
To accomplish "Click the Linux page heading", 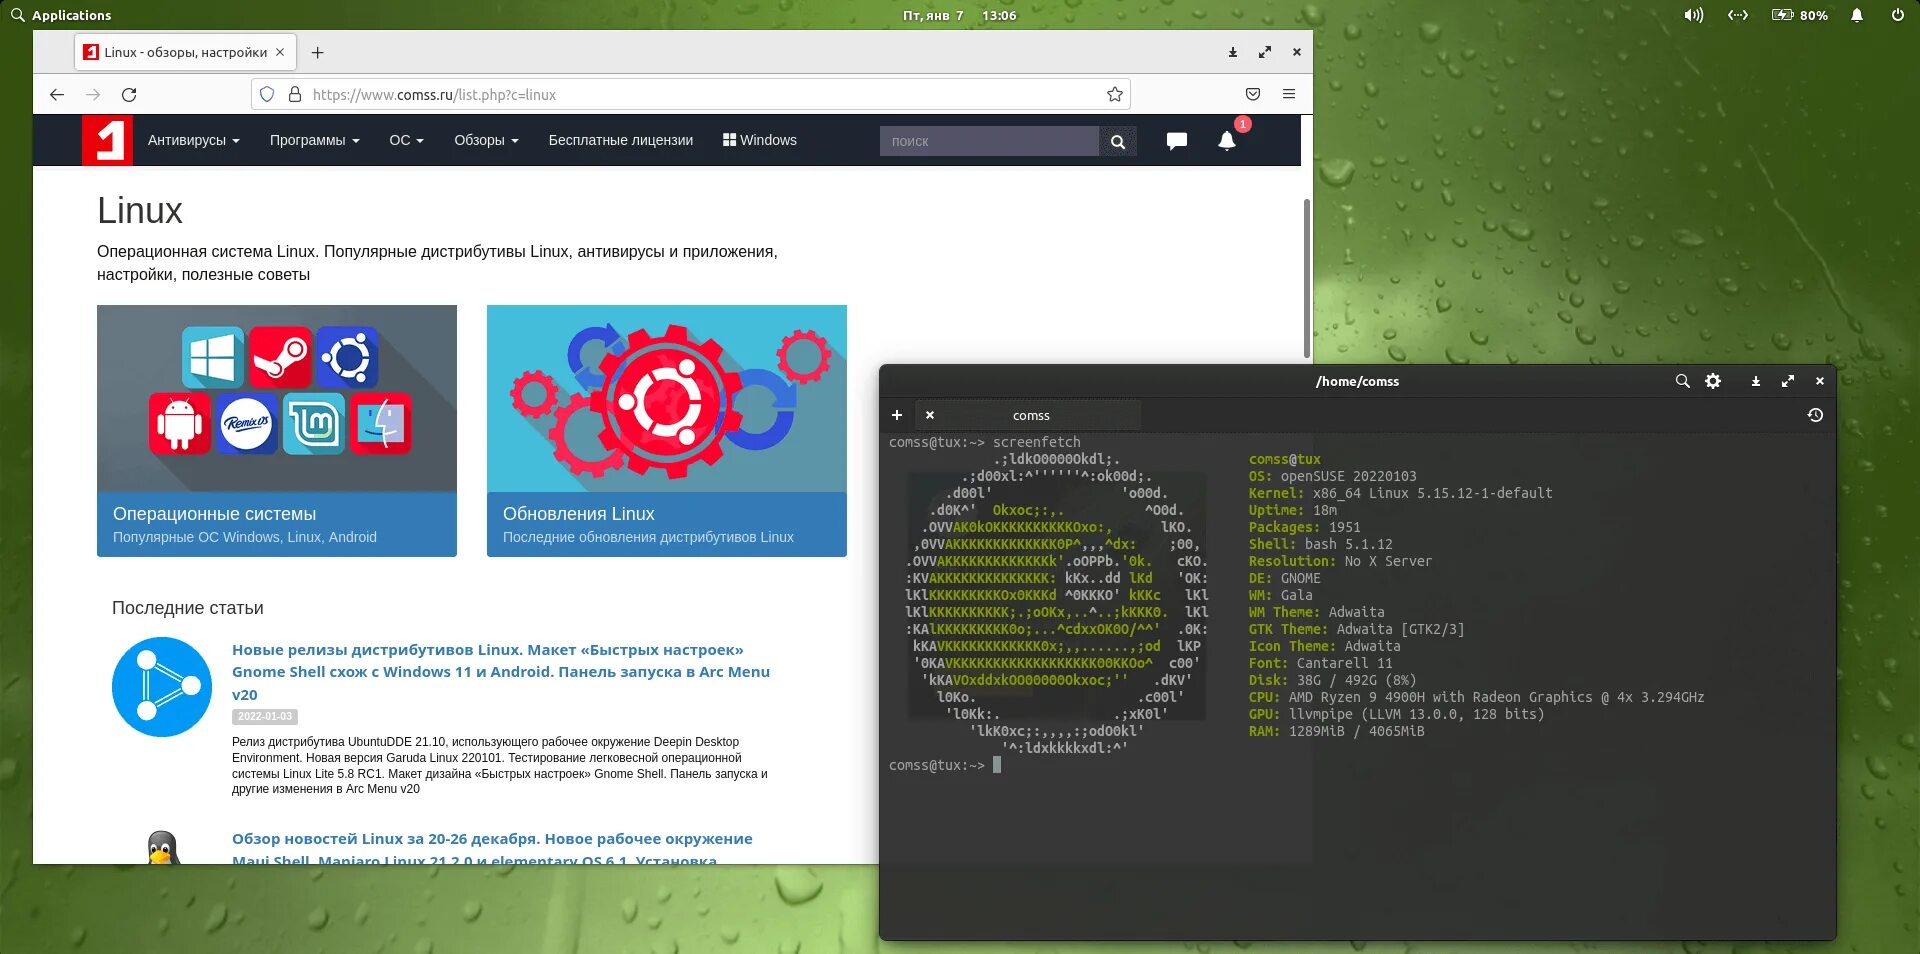I will click(140, 211).
